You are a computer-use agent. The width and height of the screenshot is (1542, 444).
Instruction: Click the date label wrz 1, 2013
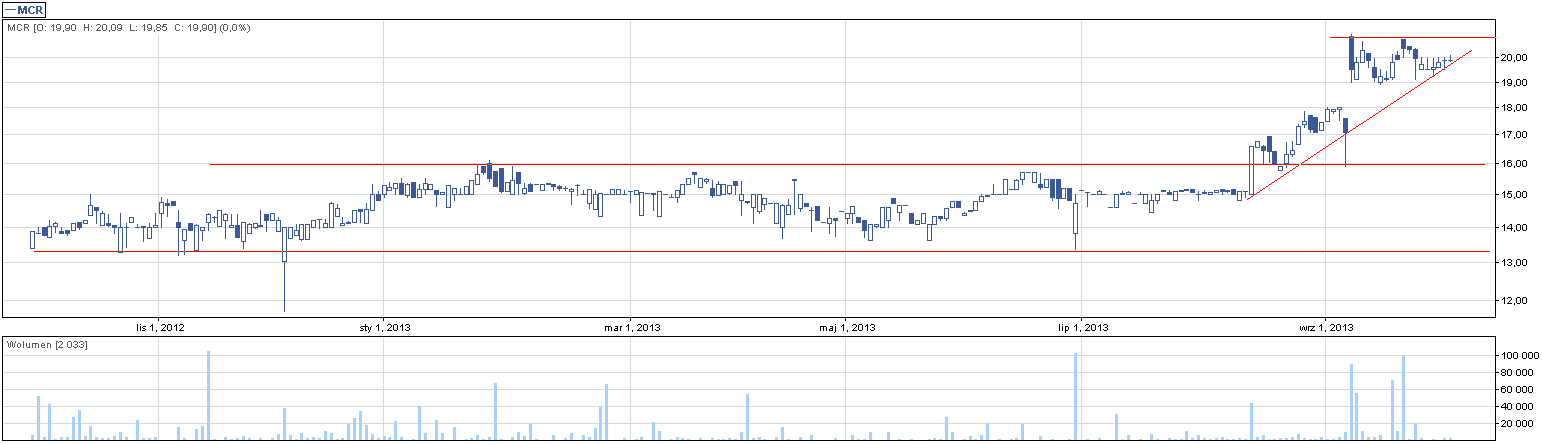point(1326,327)
